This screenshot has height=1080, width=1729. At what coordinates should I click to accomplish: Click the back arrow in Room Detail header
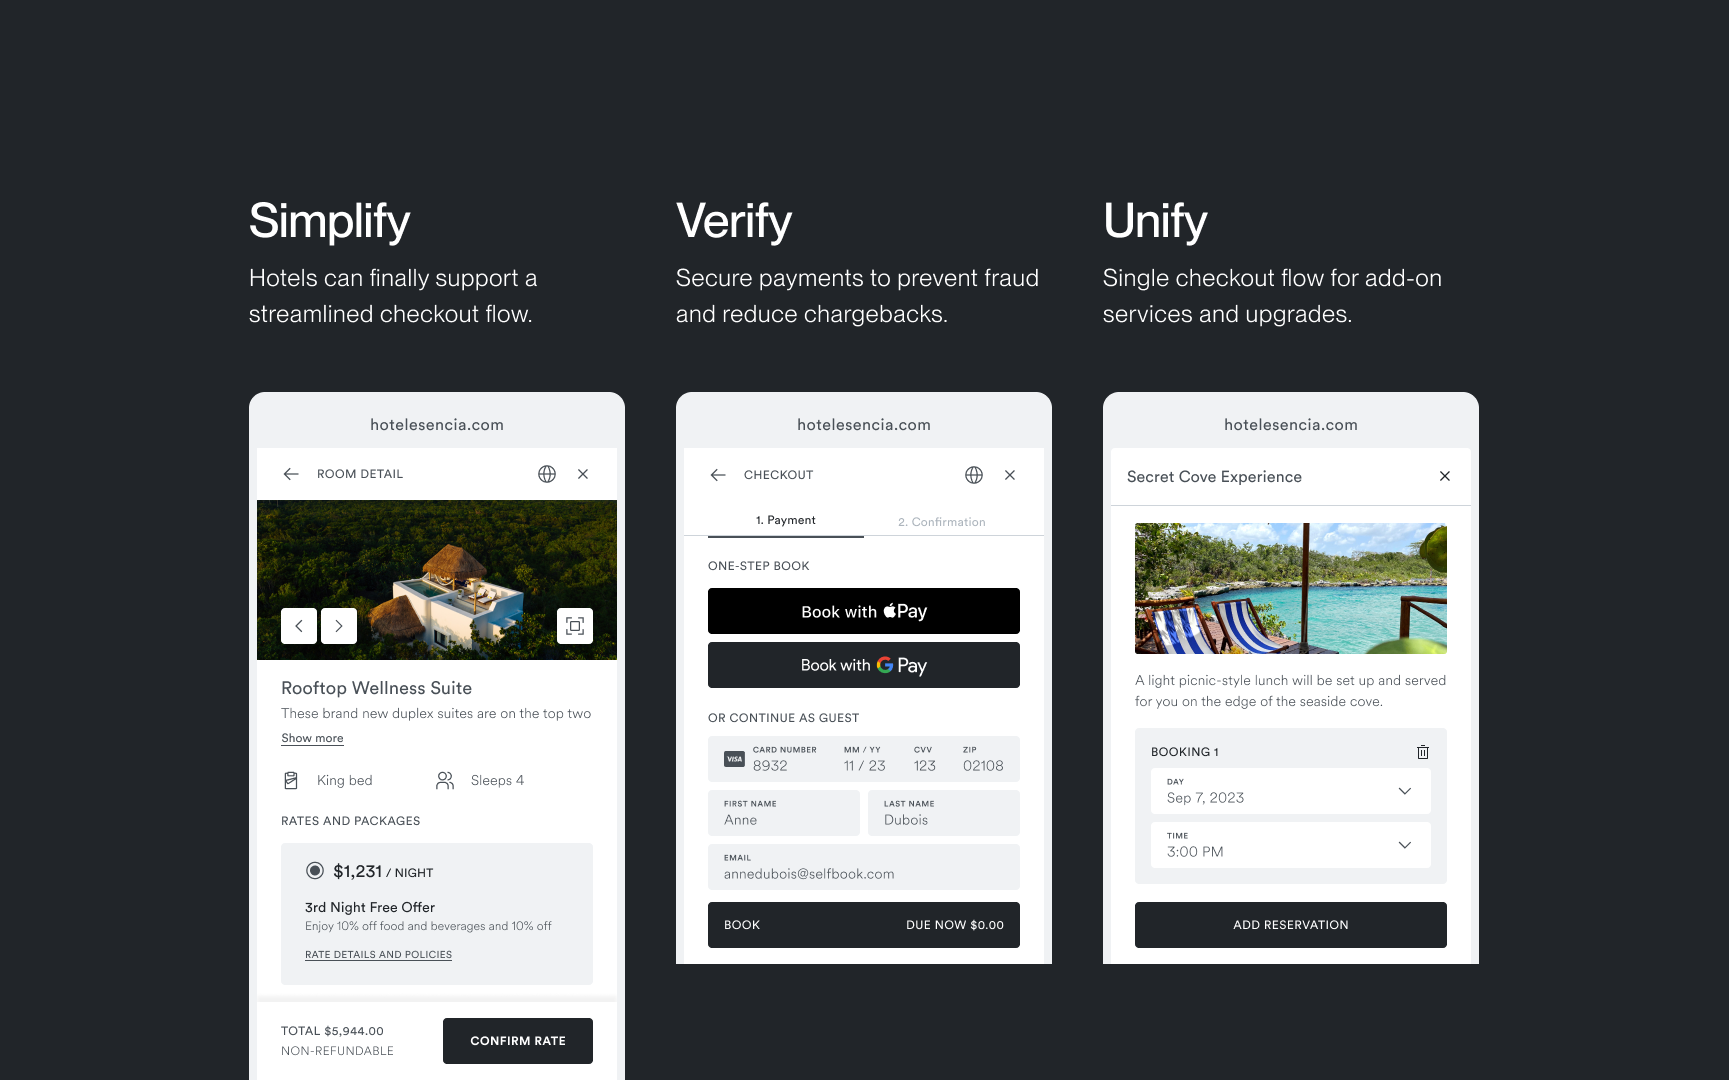[291, 474]
